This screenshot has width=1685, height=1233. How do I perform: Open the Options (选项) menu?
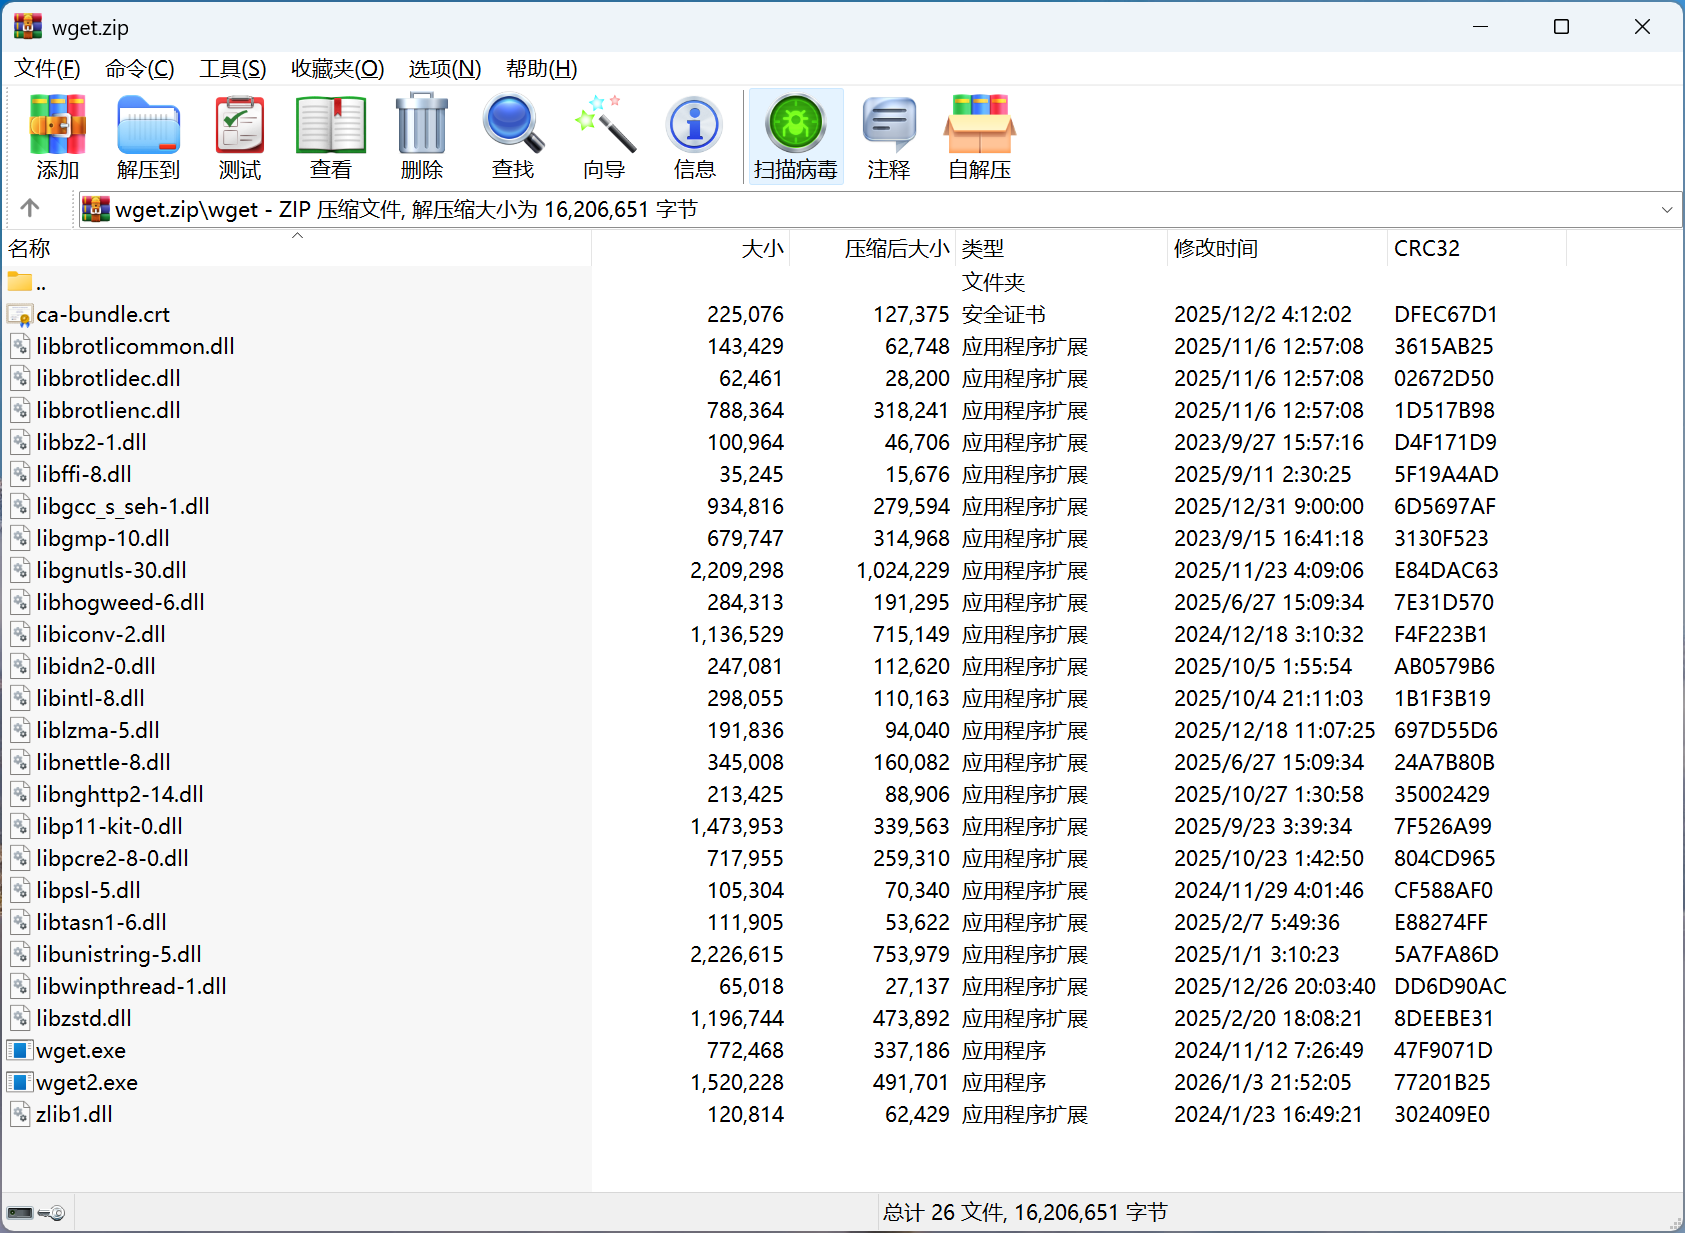[445, 68]
